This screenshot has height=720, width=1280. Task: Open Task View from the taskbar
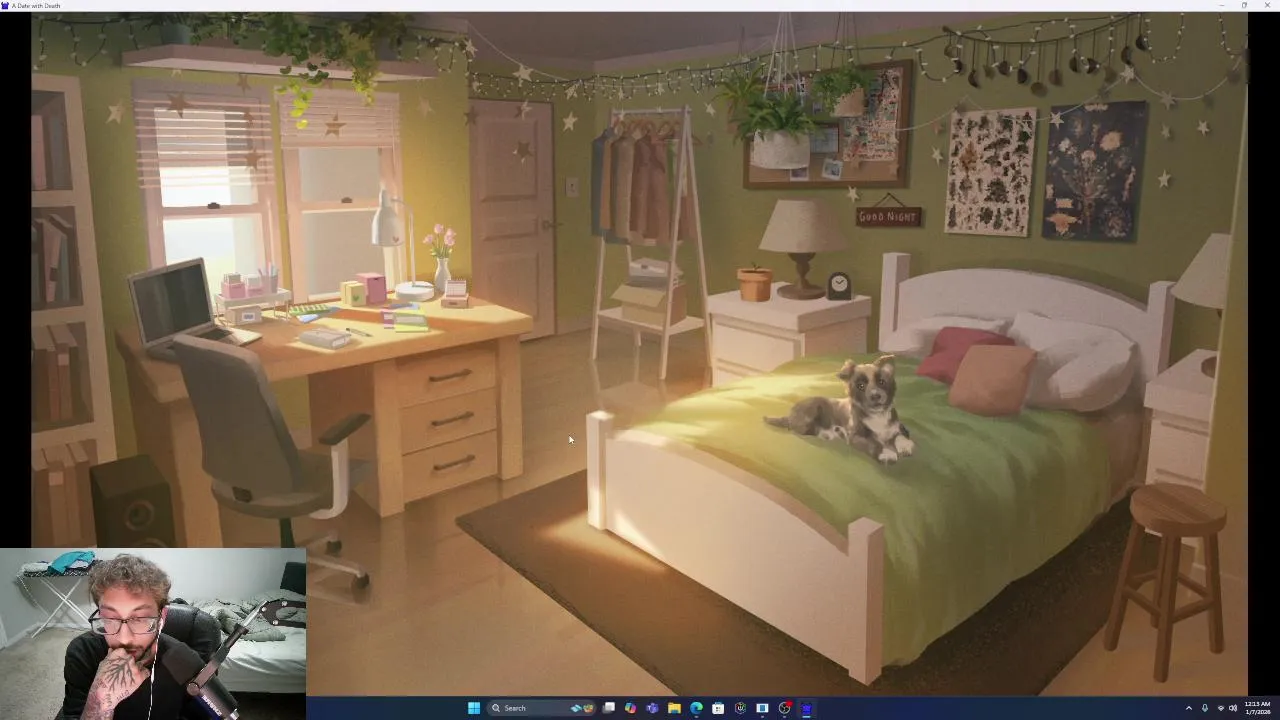(608, 708)
